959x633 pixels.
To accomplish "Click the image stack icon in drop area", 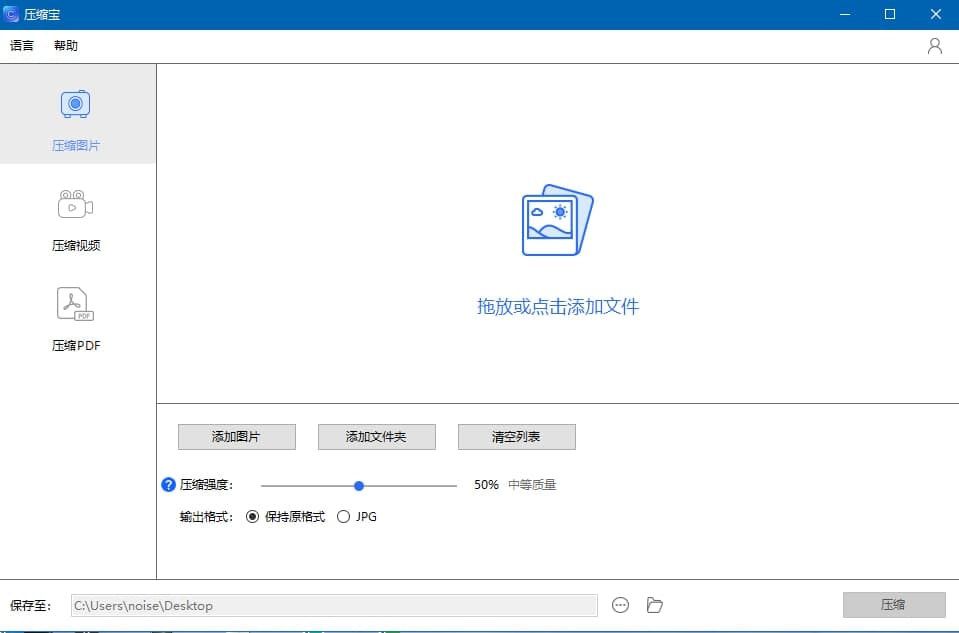I will tap(557, 218).
